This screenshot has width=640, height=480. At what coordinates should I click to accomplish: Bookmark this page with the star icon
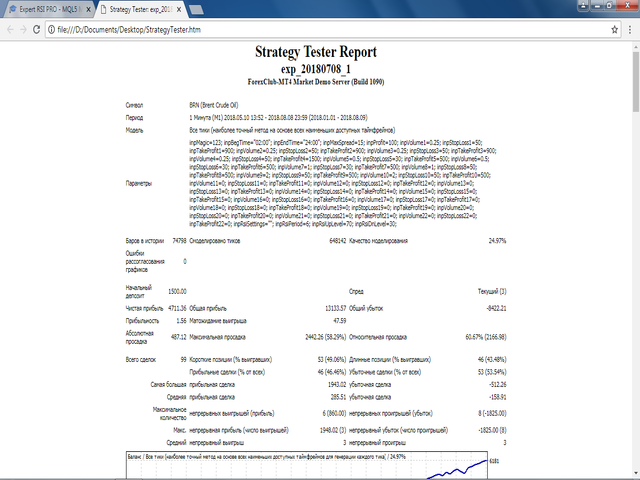click(614, 29)
